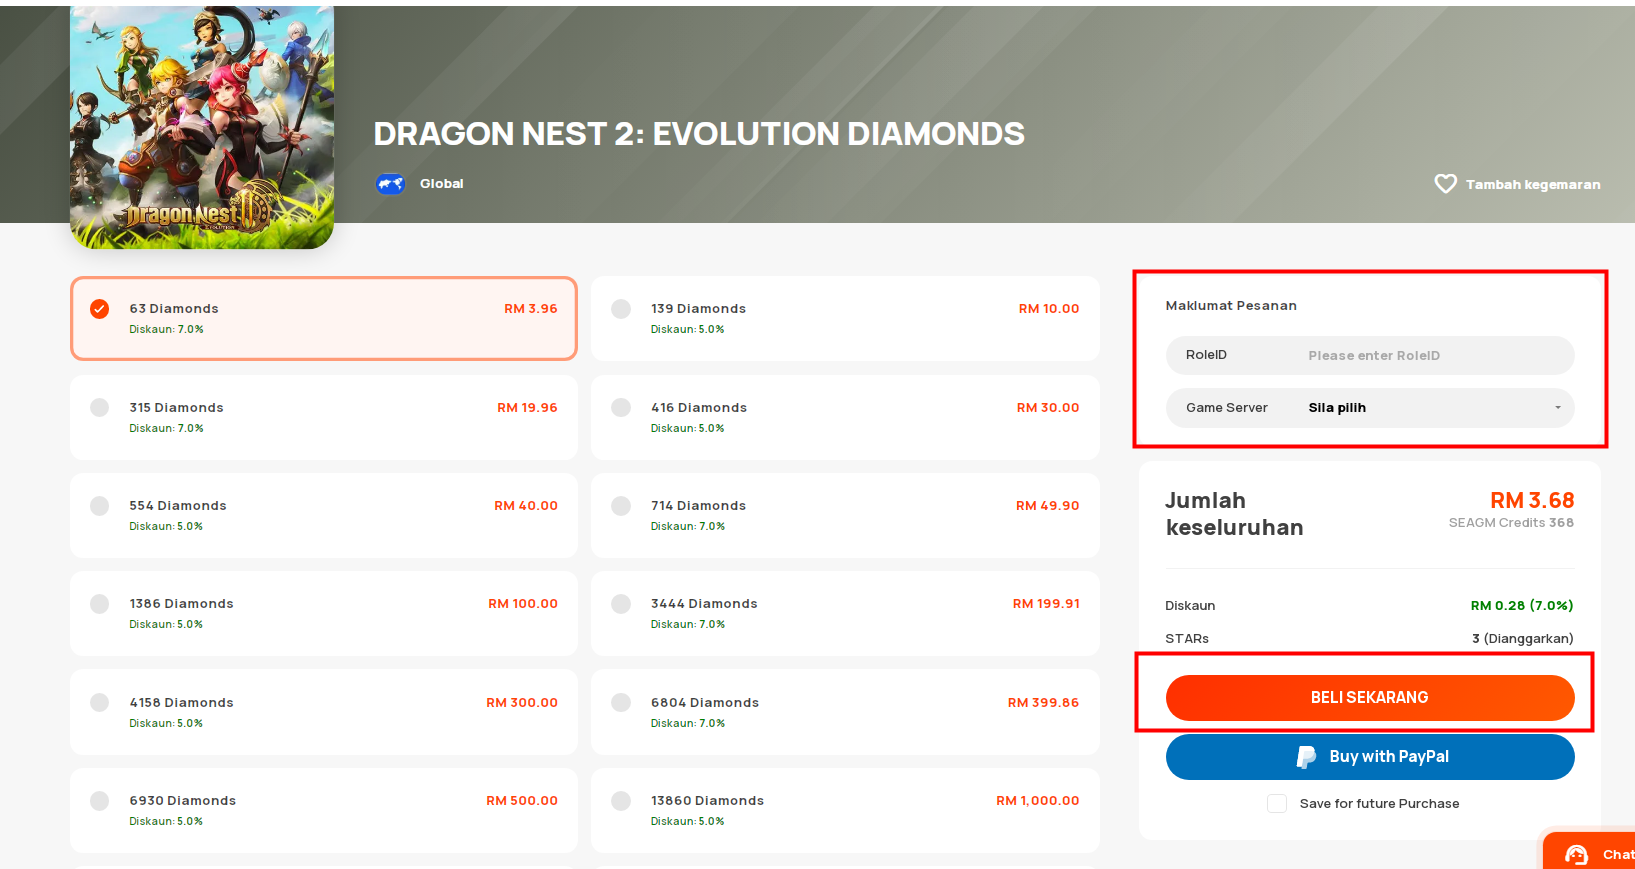The height and width of the screenshot is (869, 1635).
Task: Open the Chat support headset icon
Action: click(x=1577, y=855)
